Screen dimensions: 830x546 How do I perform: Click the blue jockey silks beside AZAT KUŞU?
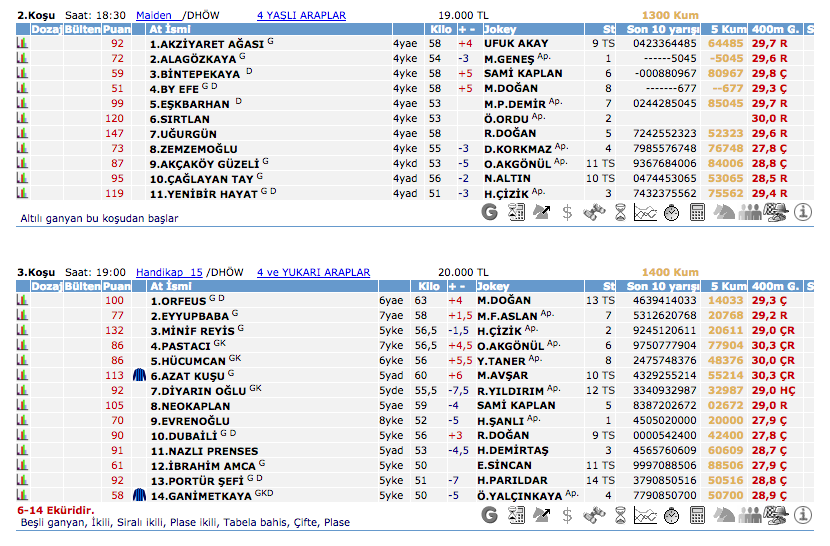pos(139,375)
